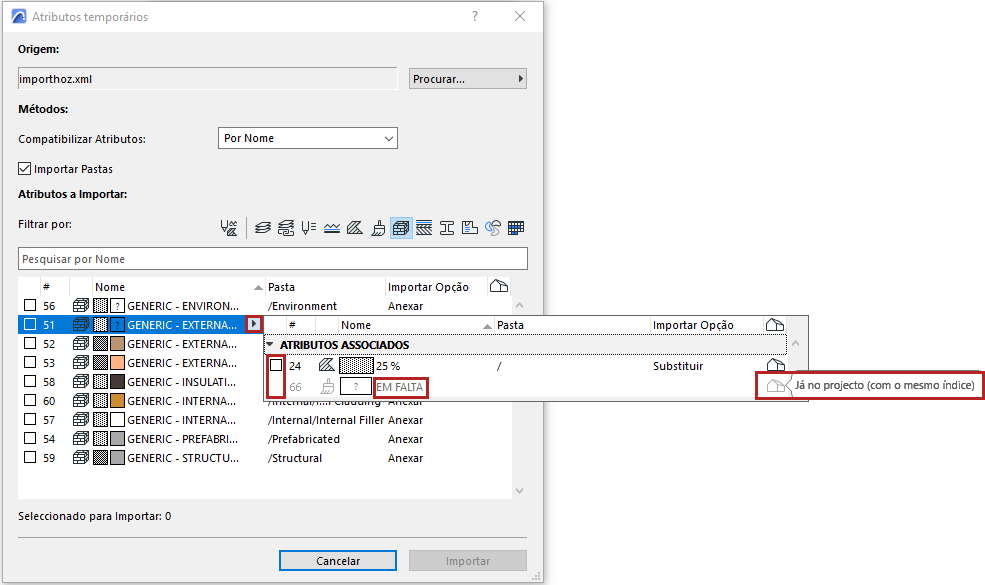Screen dimensions: 985x585
Task: Filter by Composites icon
Action: (424, 227)
